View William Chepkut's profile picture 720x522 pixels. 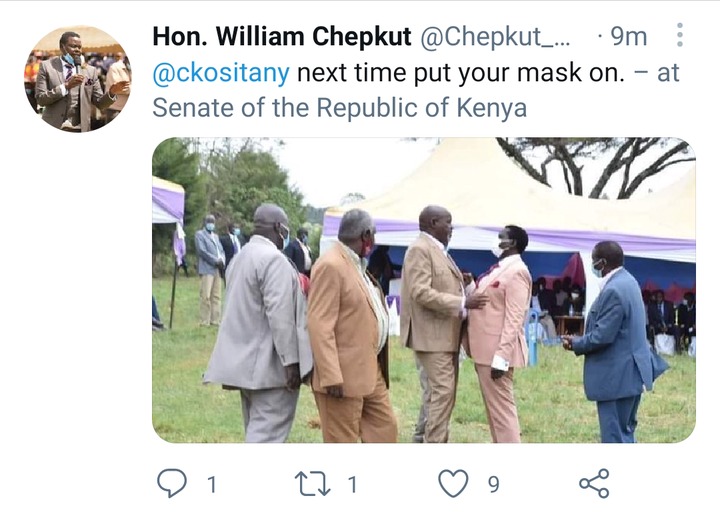(x=78, y=79)
